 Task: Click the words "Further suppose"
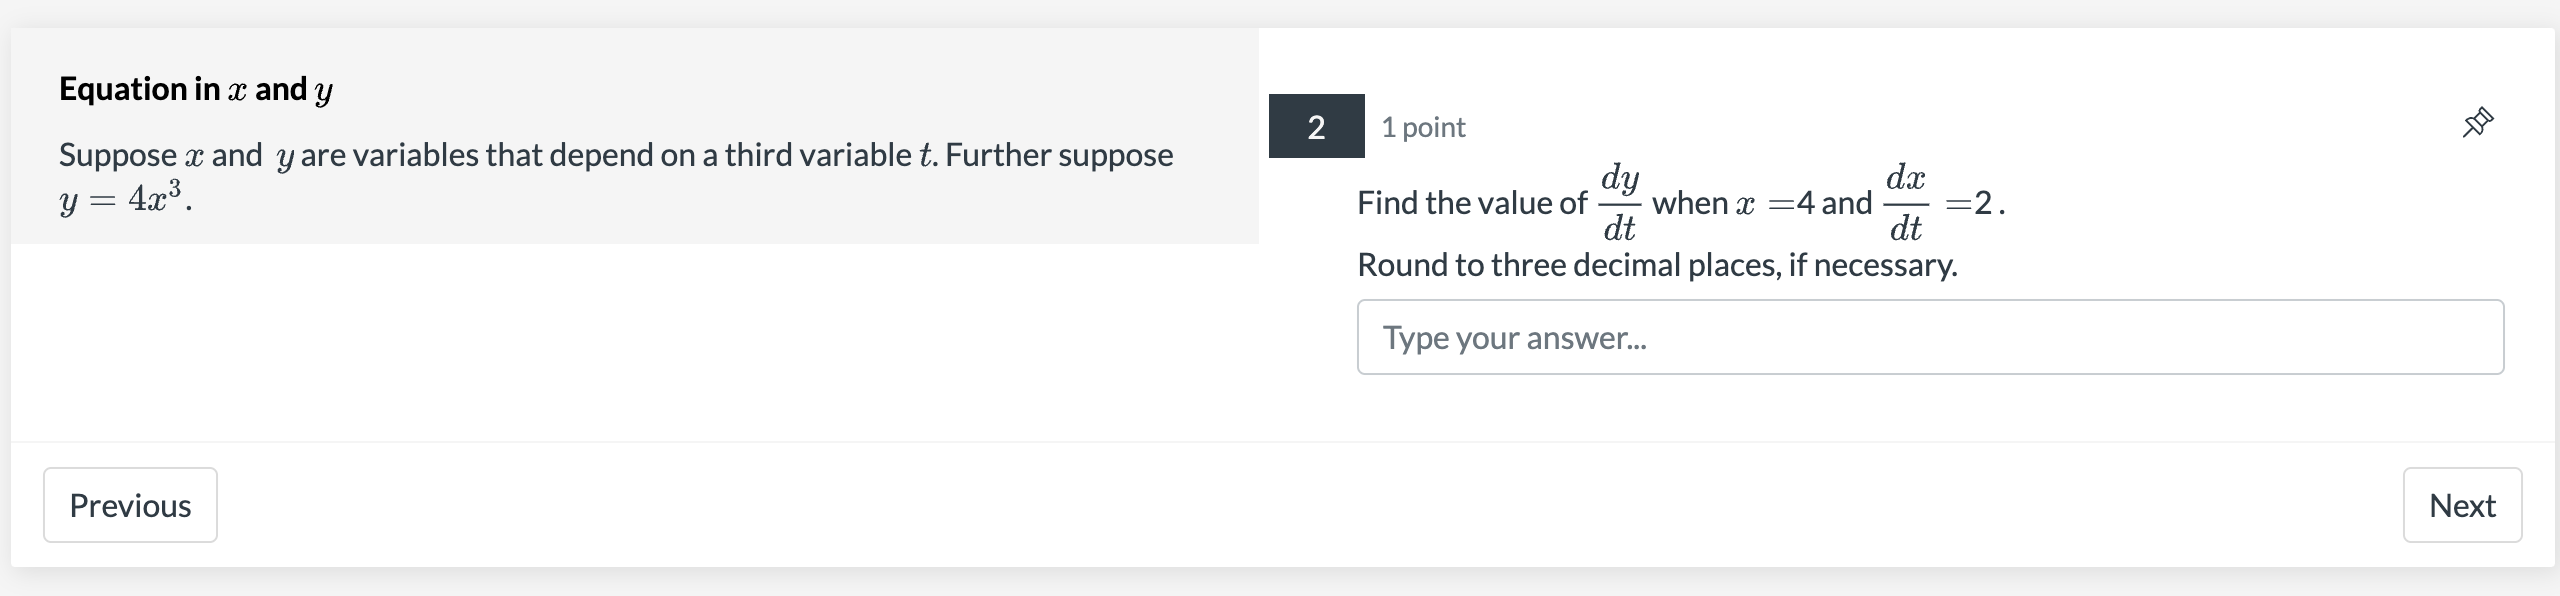(1059, 155)
